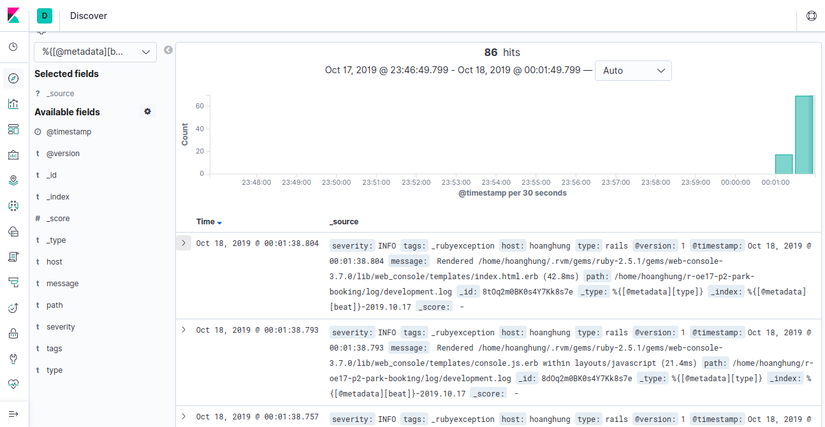This screenshot has width=825, height=427.
Task: Open the Machine Learning icon
Action: click(14, 206)
